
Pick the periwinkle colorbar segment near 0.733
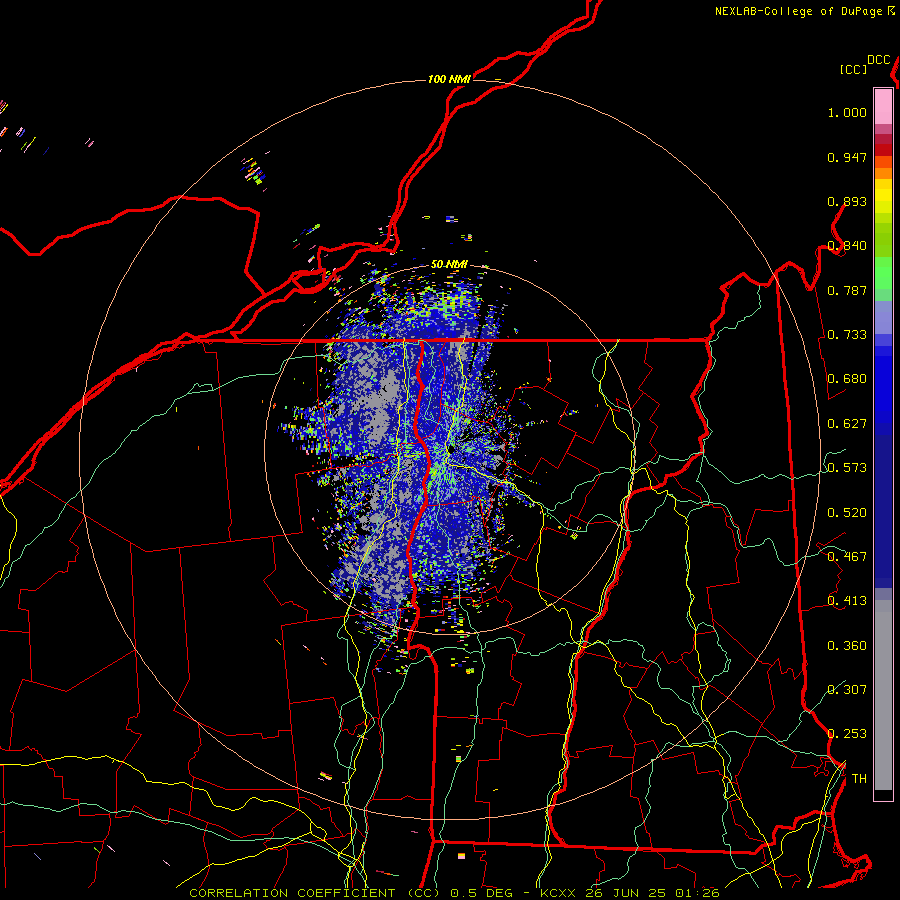(883, 317)
